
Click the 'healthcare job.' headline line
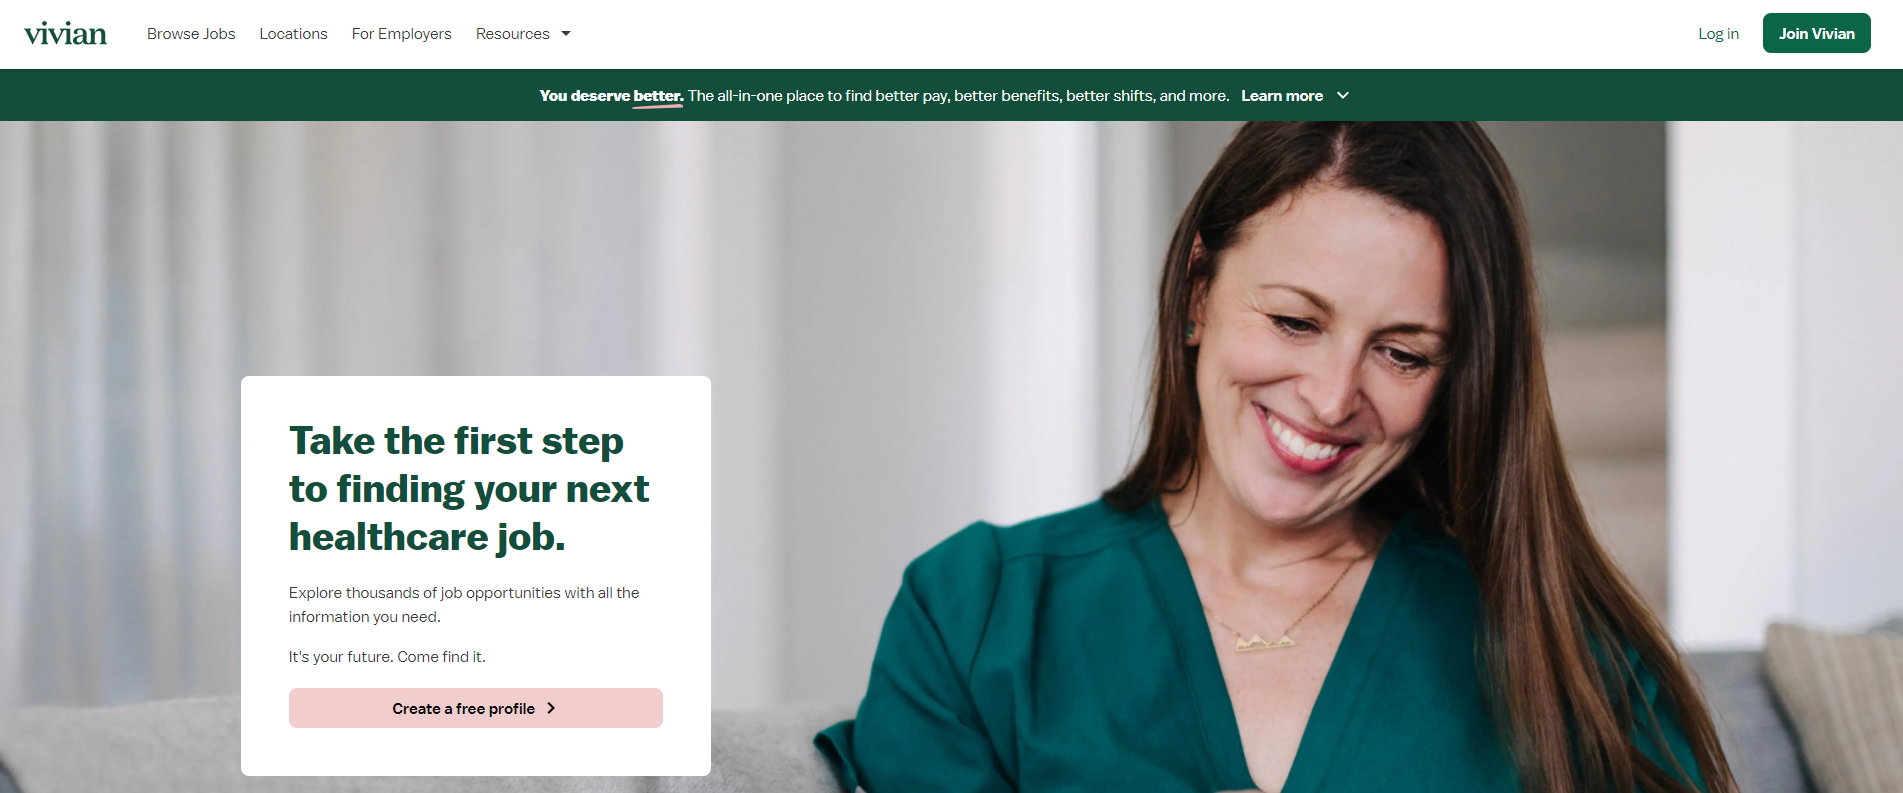pos(427,537)
